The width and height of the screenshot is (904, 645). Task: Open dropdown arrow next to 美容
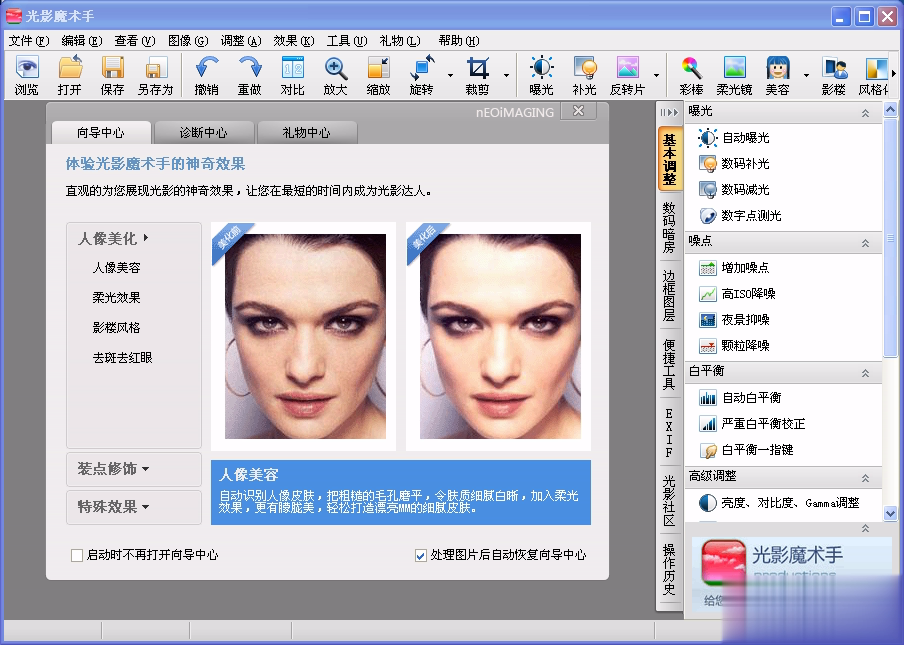[x=806, y=76]
